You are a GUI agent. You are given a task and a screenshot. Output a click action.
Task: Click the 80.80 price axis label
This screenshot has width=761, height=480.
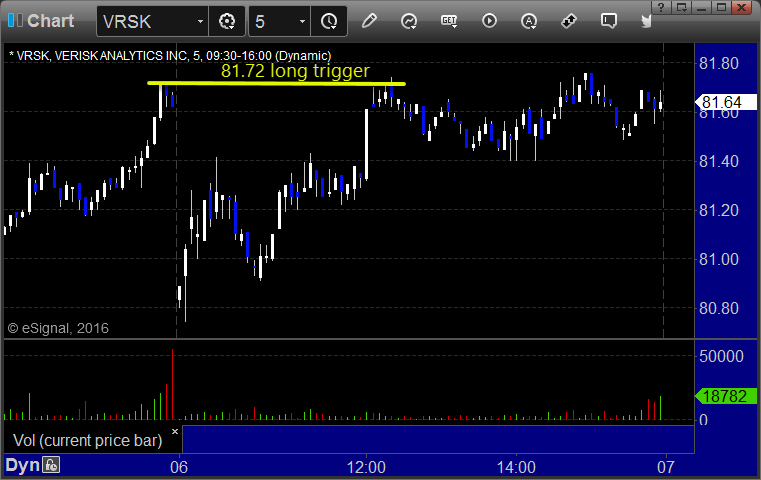(x=718, y=308)
